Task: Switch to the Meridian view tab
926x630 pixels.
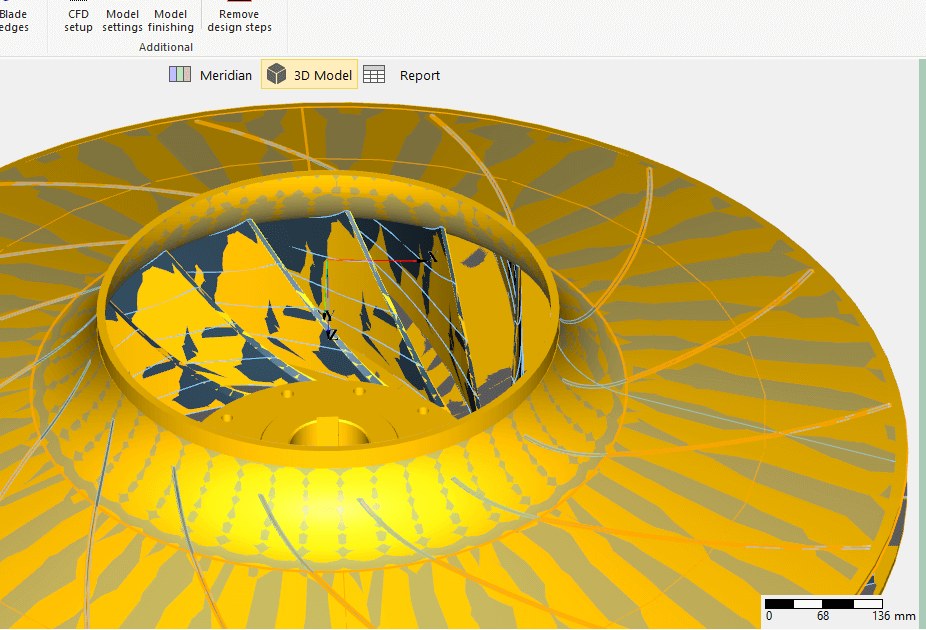Action: (x=210, y=75)
